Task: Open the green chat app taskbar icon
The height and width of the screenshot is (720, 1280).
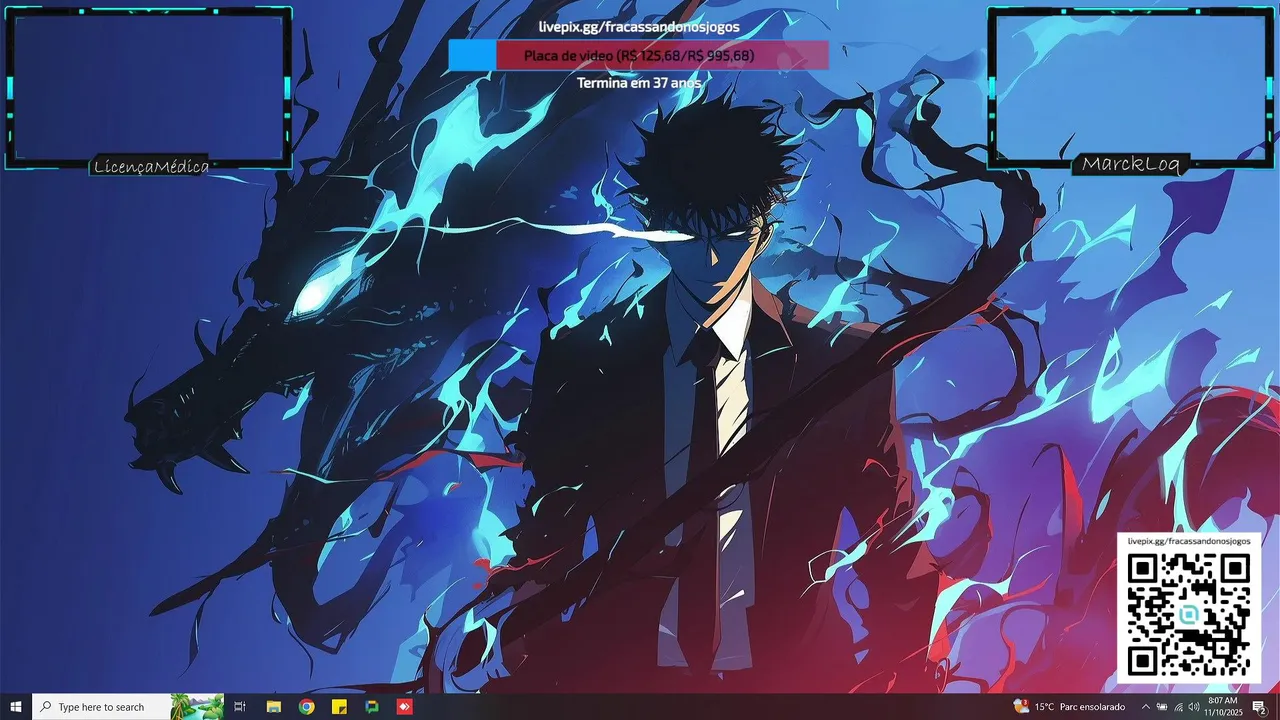Action: (372, 707)
